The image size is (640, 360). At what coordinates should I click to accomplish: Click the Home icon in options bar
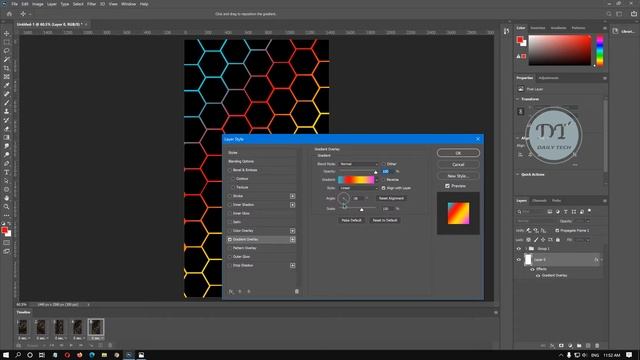[9, 14]
